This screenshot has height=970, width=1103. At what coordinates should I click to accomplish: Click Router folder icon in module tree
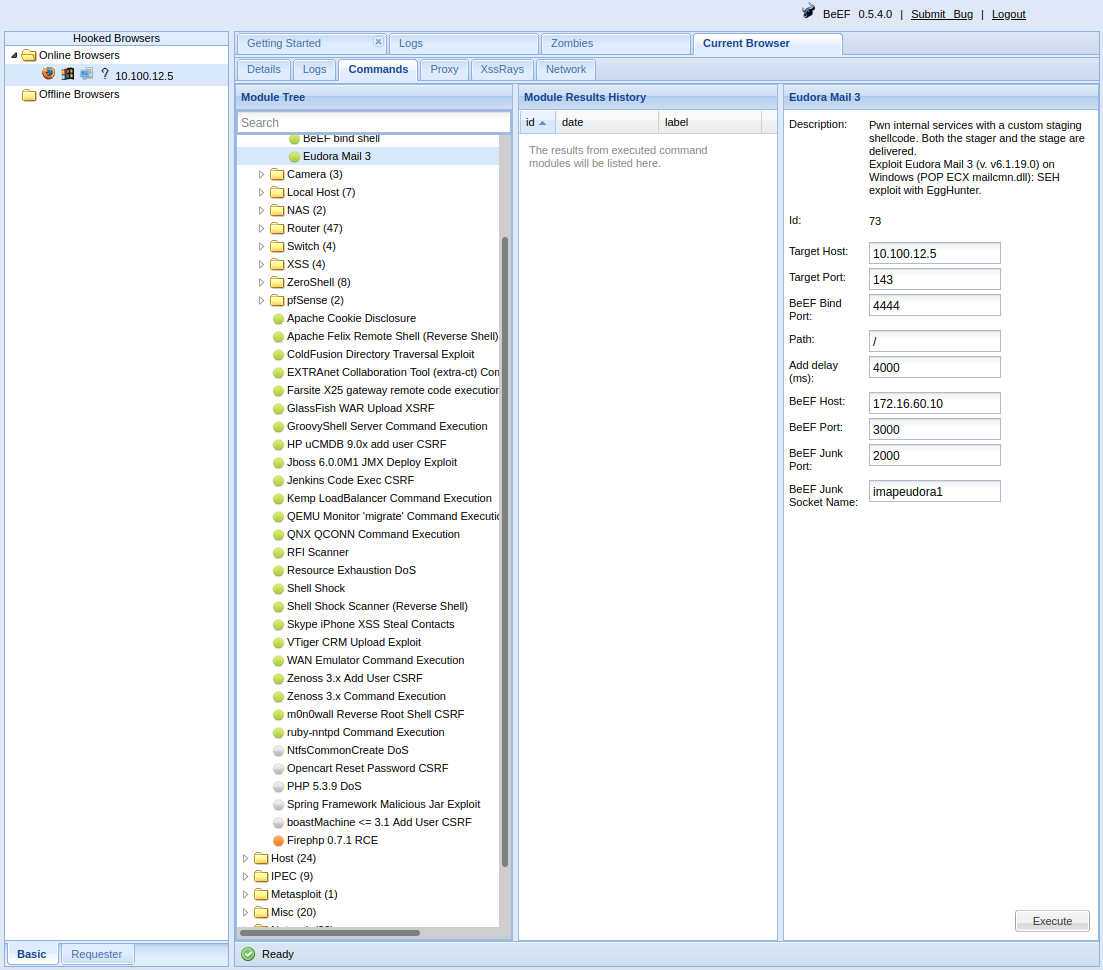[277, 229]
